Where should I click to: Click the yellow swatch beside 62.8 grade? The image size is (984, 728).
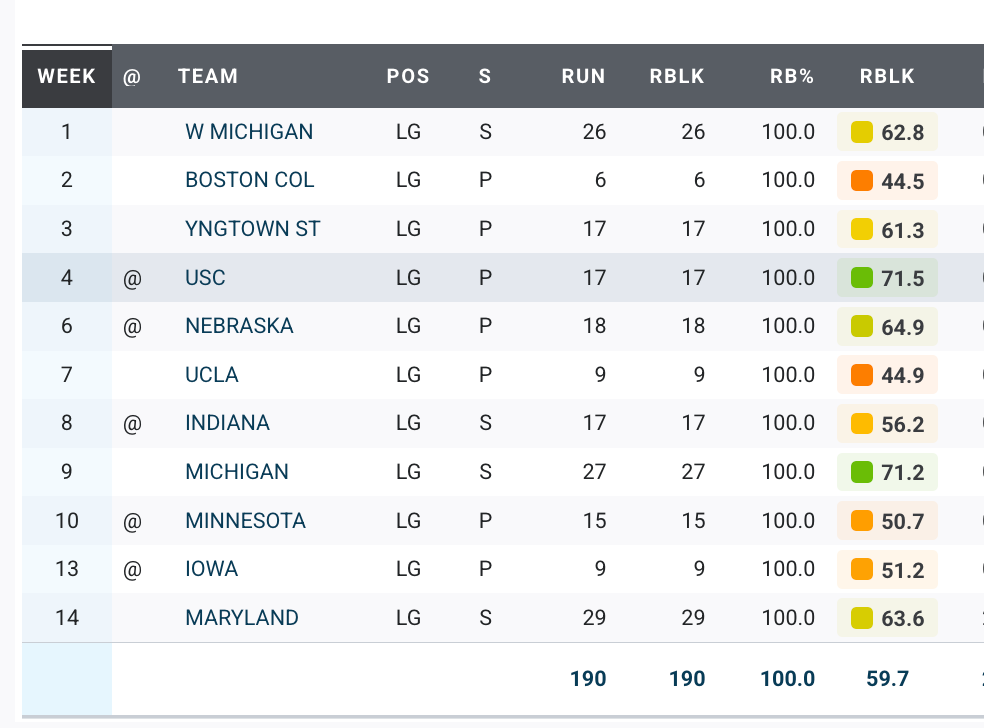tap(862, 132)
